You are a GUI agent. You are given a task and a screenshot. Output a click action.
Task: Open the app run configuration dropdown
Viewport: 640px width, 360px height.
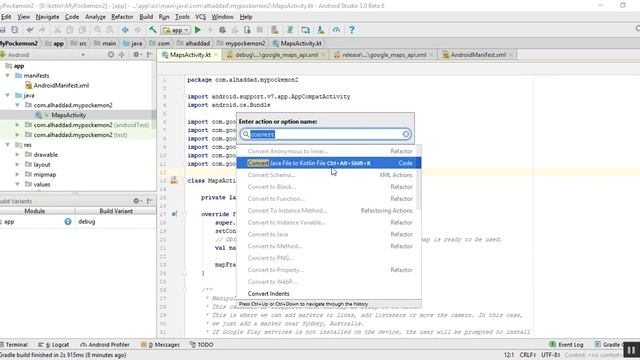(x=176, y=30)
